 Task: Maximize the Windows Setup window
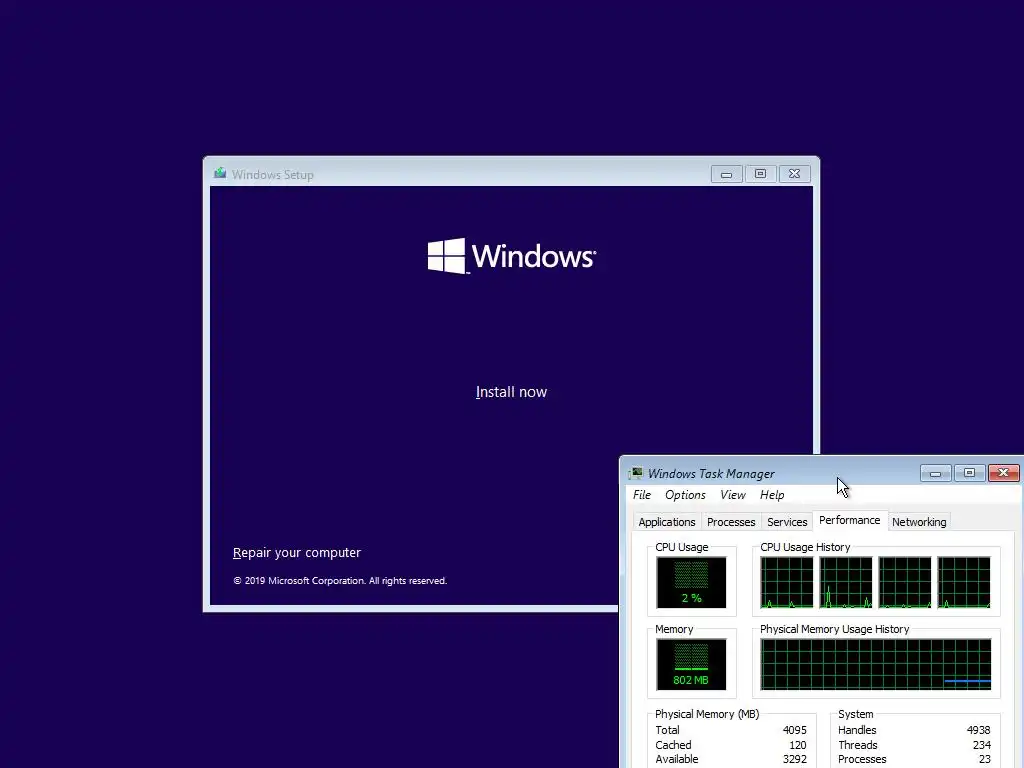pos(760,174)
